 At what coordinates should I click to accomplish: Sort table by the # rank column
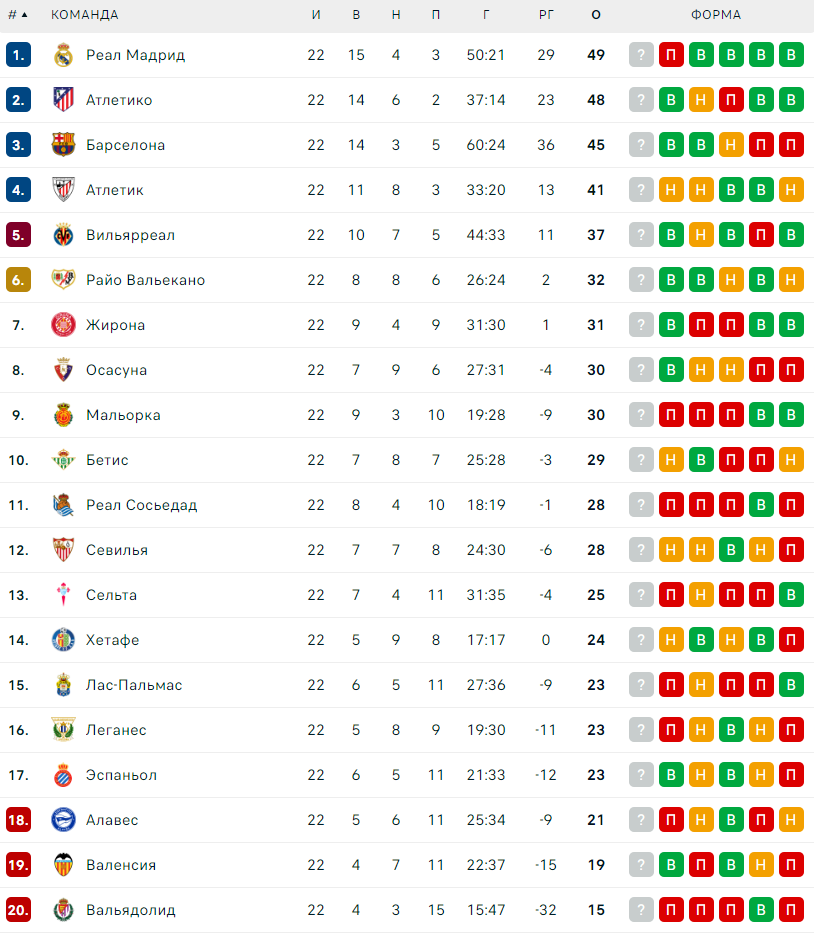pos(17,15)
